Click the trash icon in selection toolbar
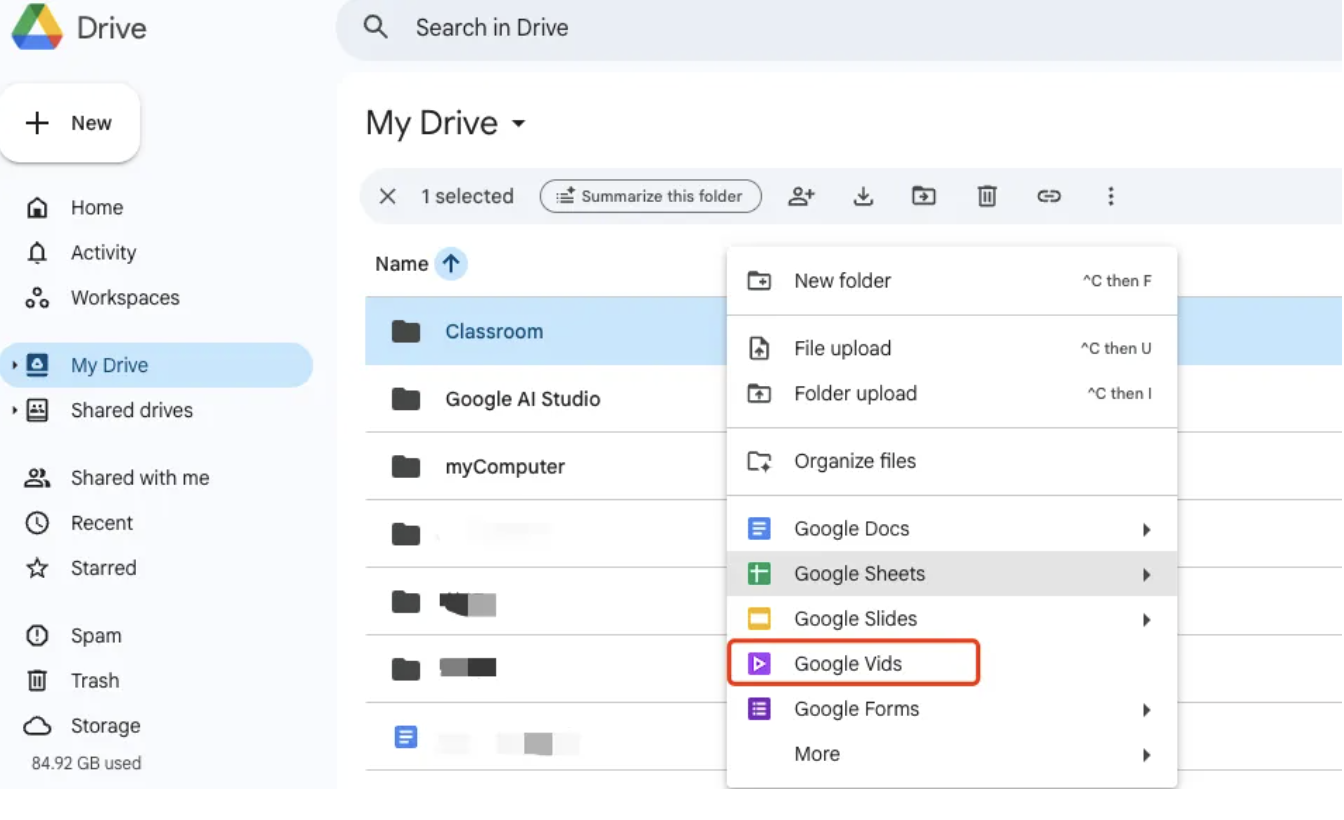 tap(987, 196)
